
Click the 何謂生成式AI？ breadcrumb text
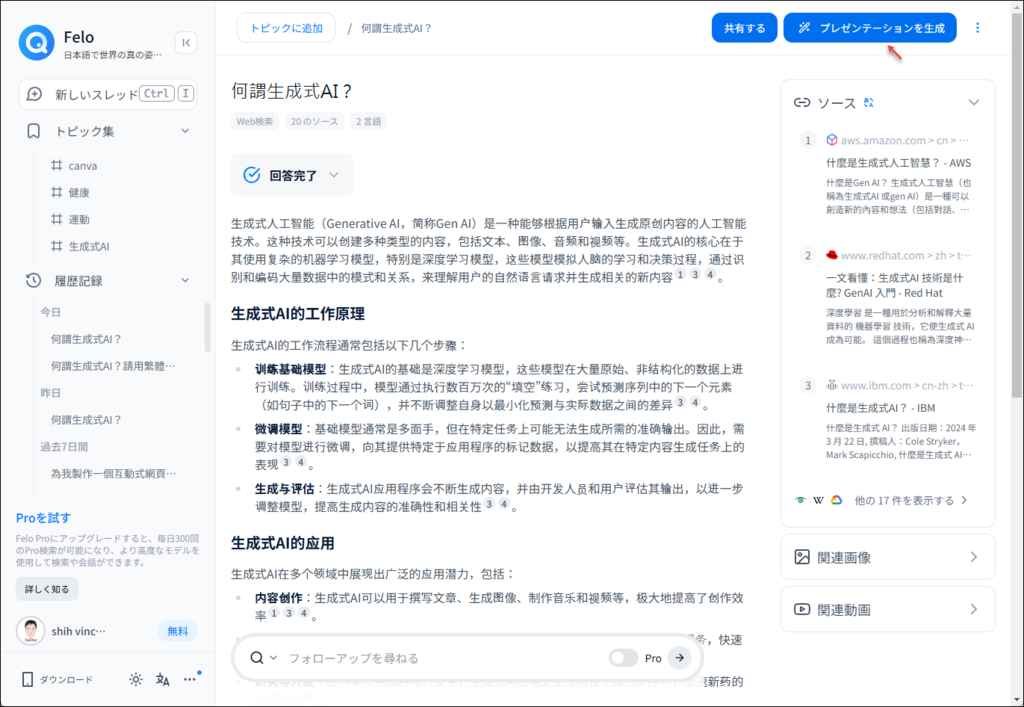coord(396,28)
